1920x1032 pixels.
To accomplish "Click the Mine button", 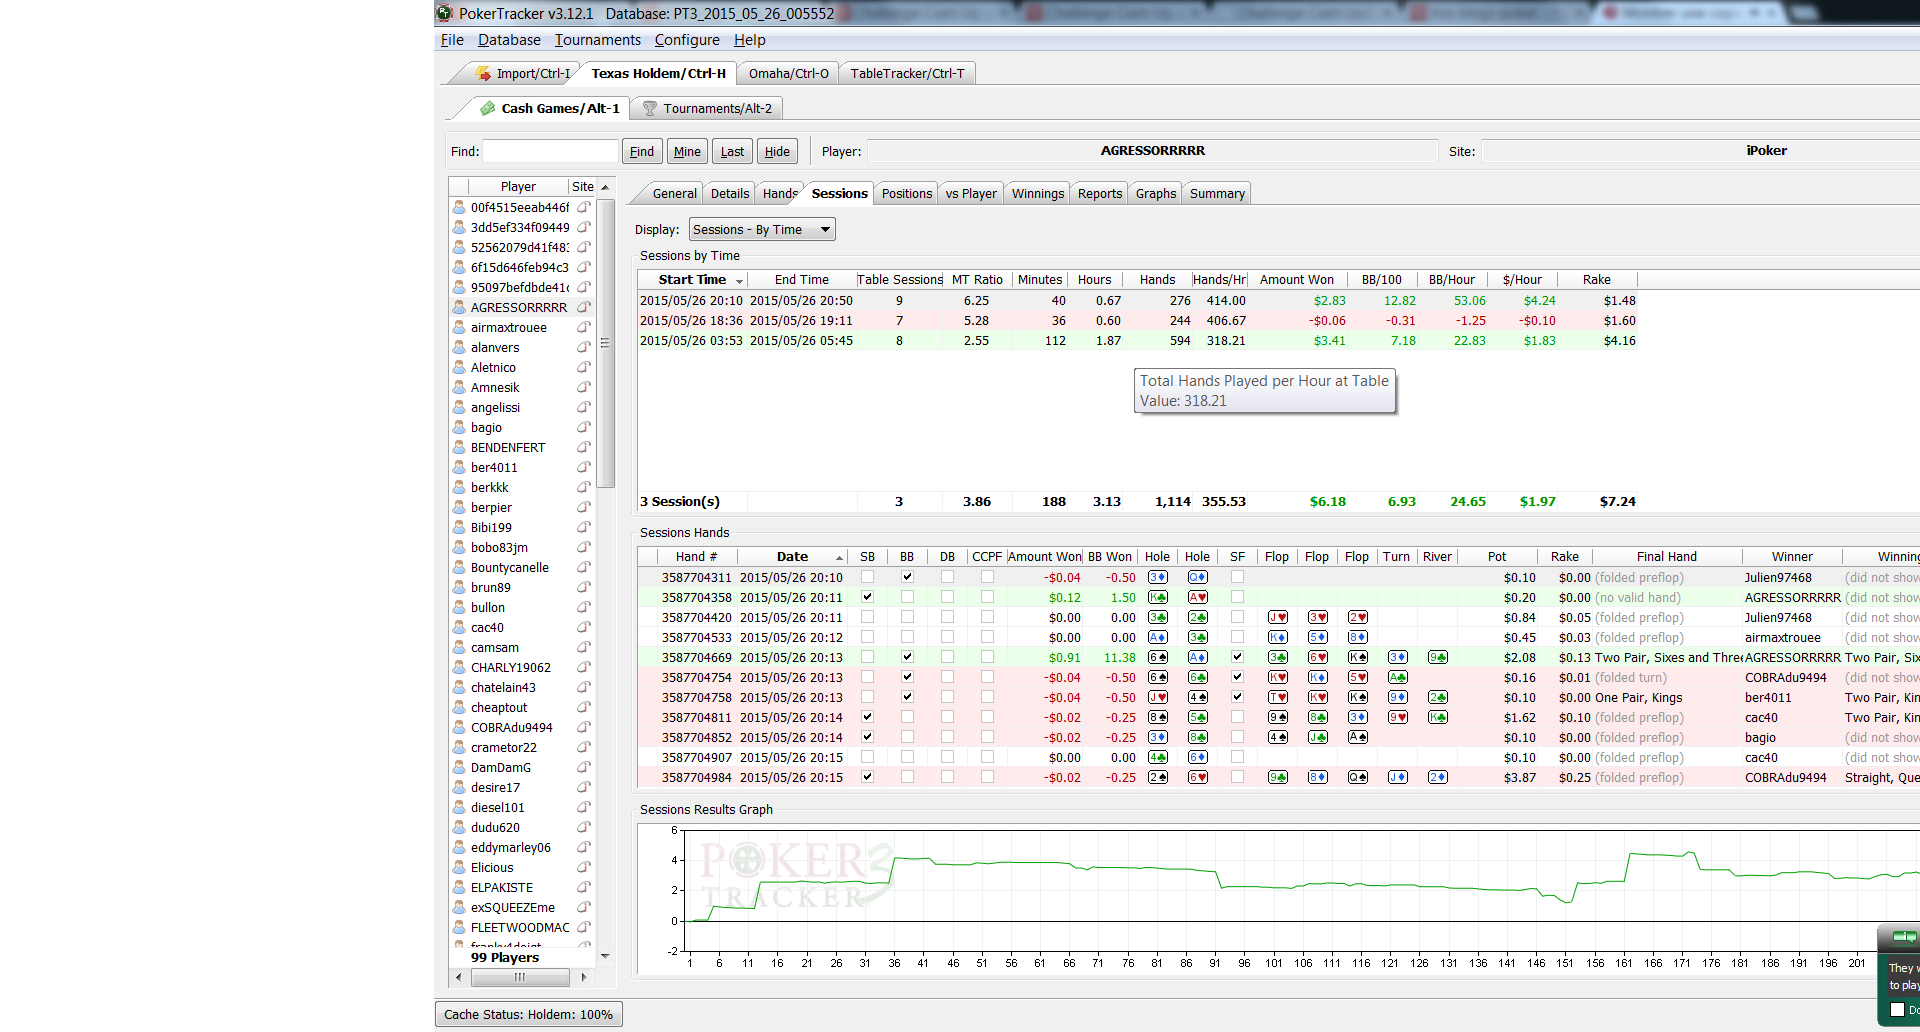I will (x=687, y=151).
